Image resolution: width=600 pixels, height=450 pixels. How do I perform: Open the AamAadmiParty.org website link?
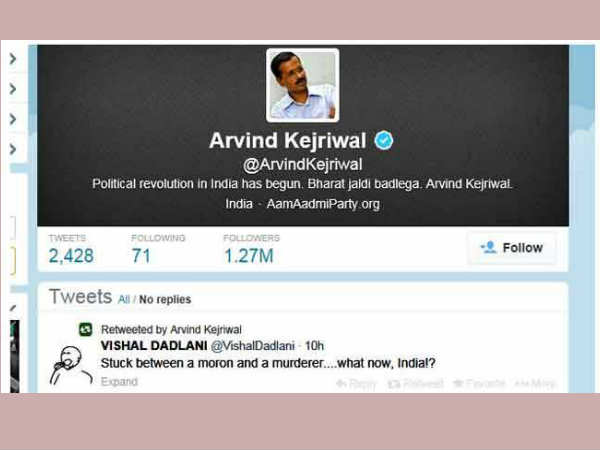[323, 204]
